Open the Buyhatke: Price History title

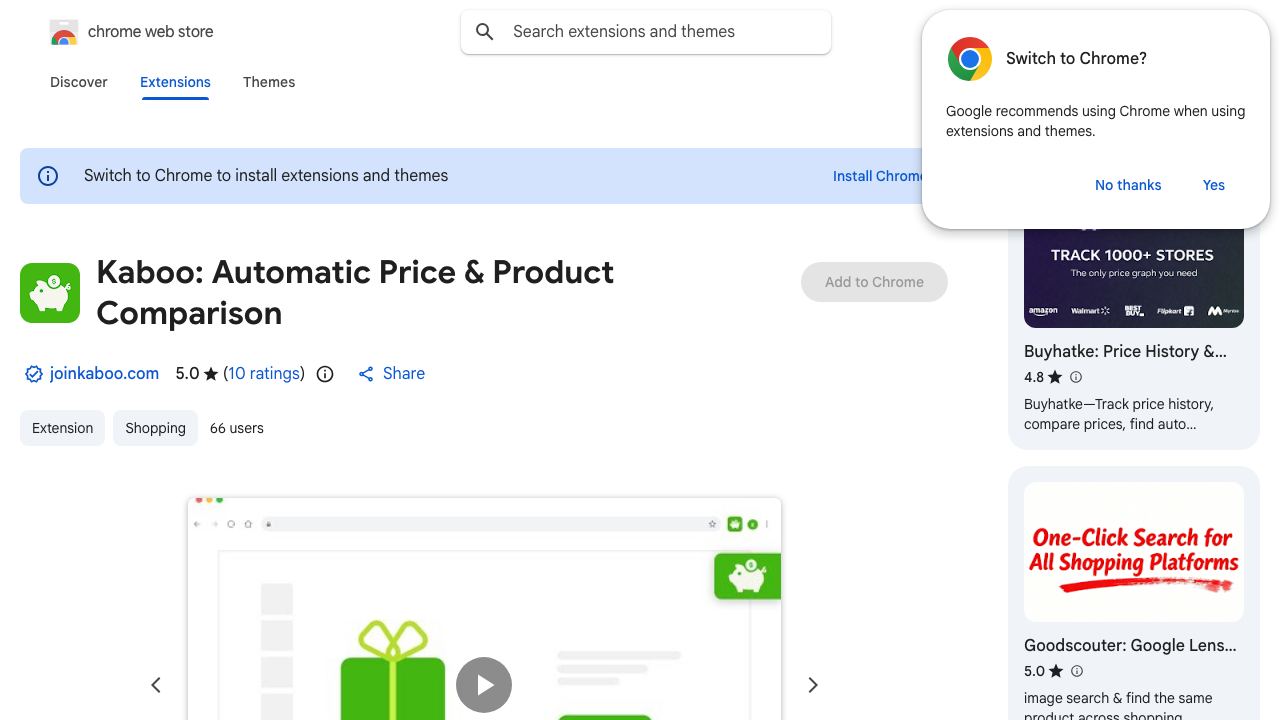(1125, 352)
